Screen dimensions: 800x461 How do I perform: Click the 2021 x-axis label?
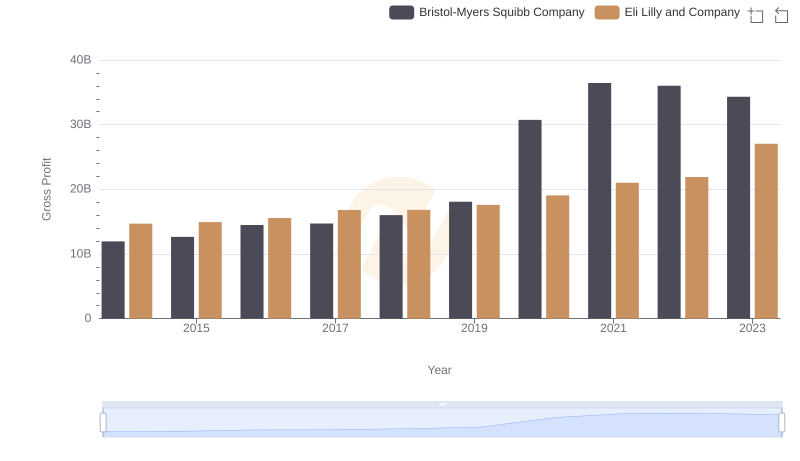tap(613, 328)
